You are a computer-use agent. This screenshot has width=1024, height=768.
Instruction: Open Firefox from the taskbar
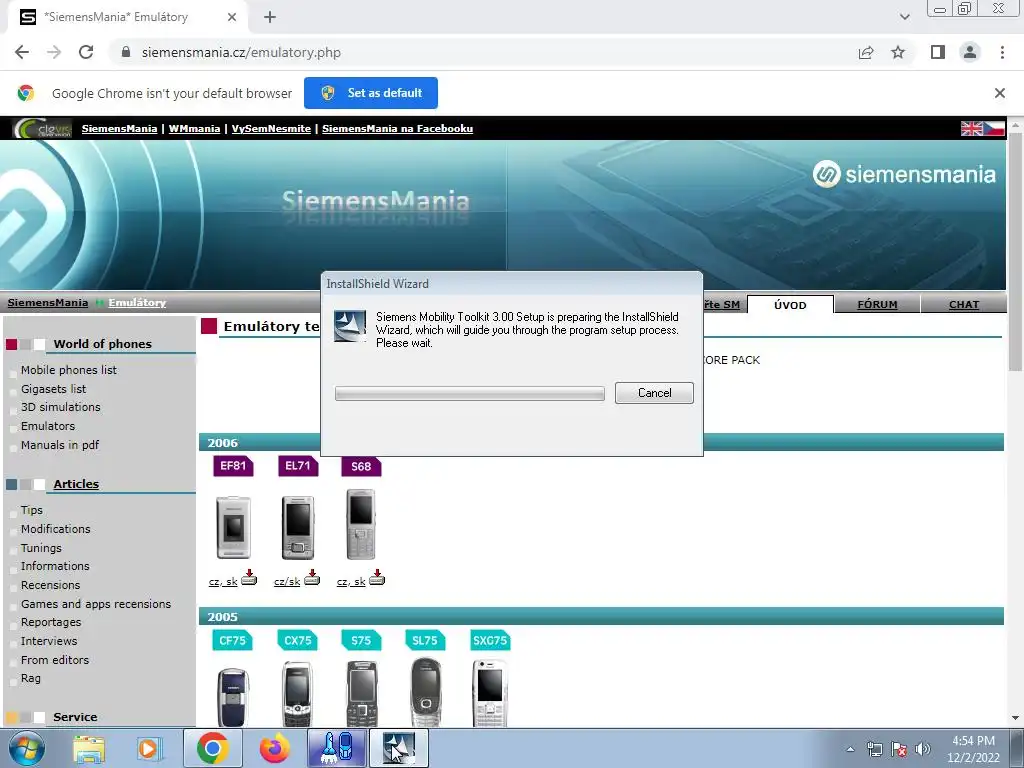[274, 748]
